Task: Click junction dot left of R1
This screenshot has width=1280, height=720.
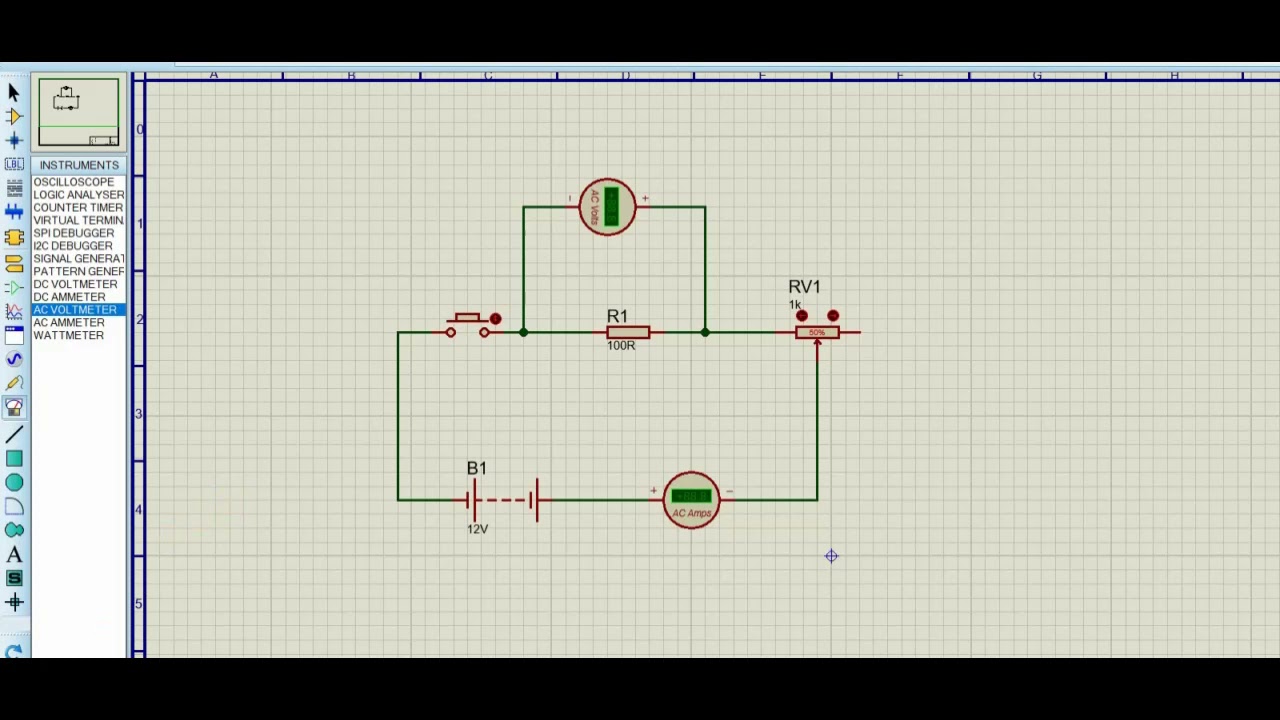Action: click(523, 332)
